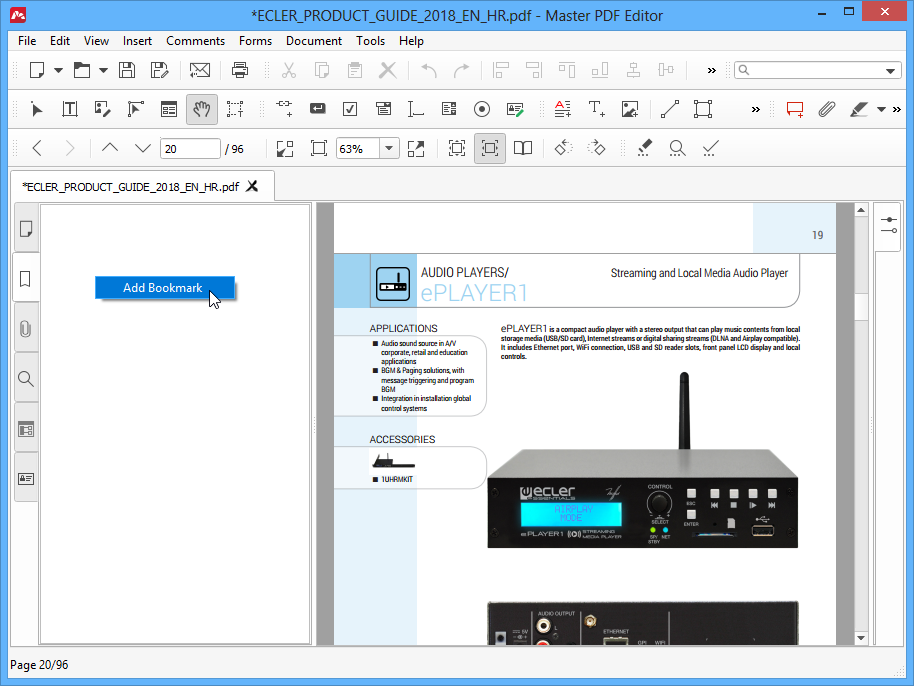Select the Rectangle drawing tool
The width and height of the screenshot is (914, 686).
[703, 110]
